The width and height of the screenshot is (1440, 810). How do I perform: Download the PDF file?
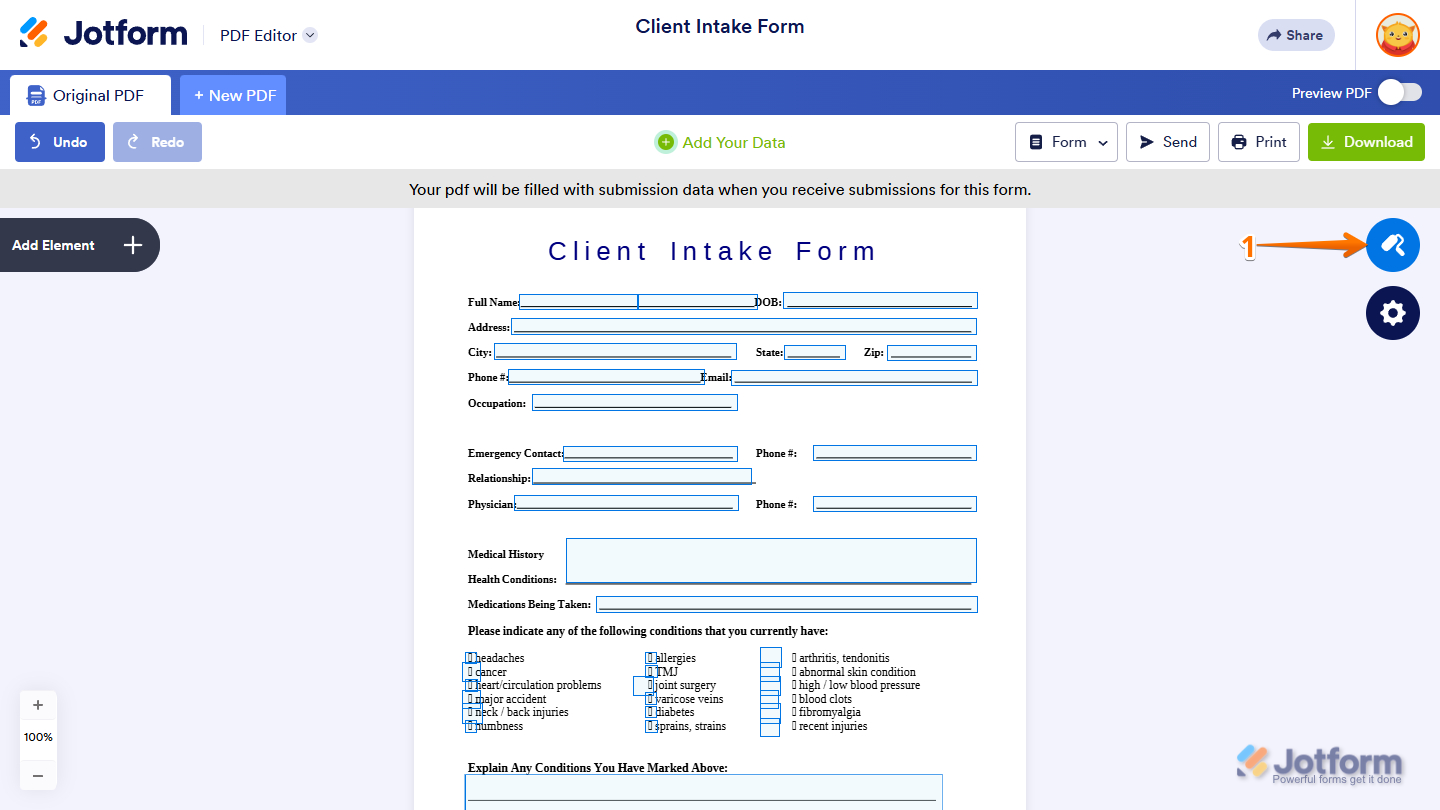[x=1366, y=142]
